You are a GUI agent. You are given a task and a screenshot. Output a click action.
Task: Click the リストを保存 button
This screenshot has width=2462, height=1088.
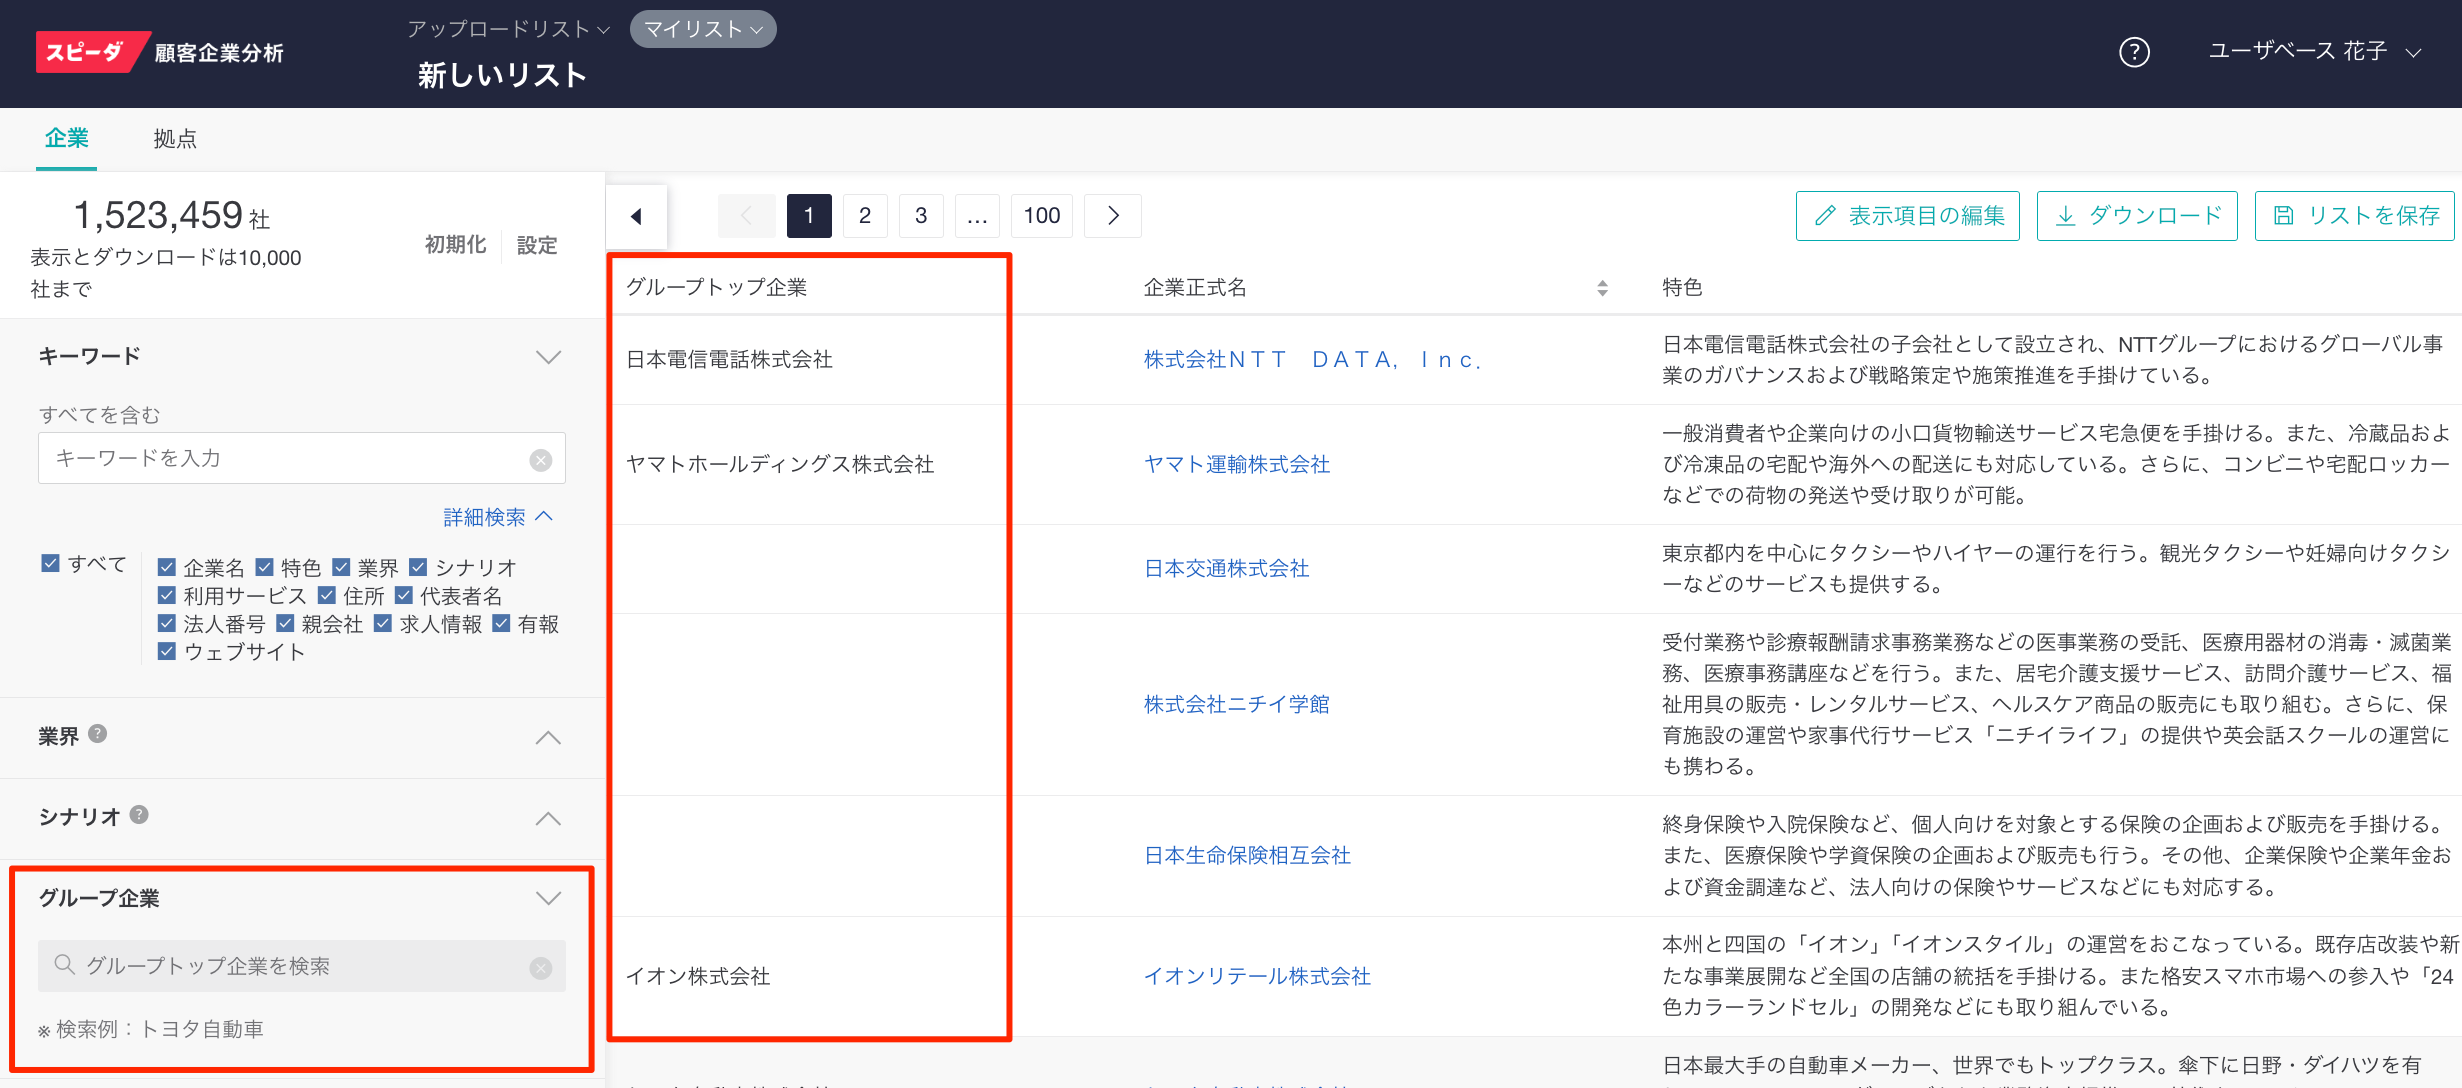[2354, 216]
